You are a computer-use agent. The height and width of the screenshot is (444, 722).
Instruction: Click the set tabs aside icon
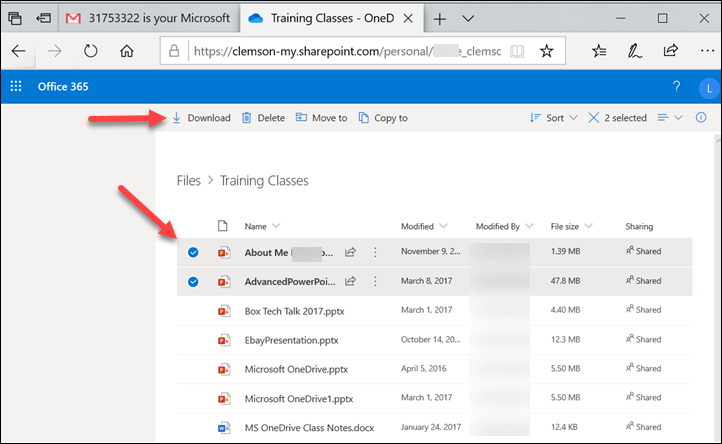[44, 18]
